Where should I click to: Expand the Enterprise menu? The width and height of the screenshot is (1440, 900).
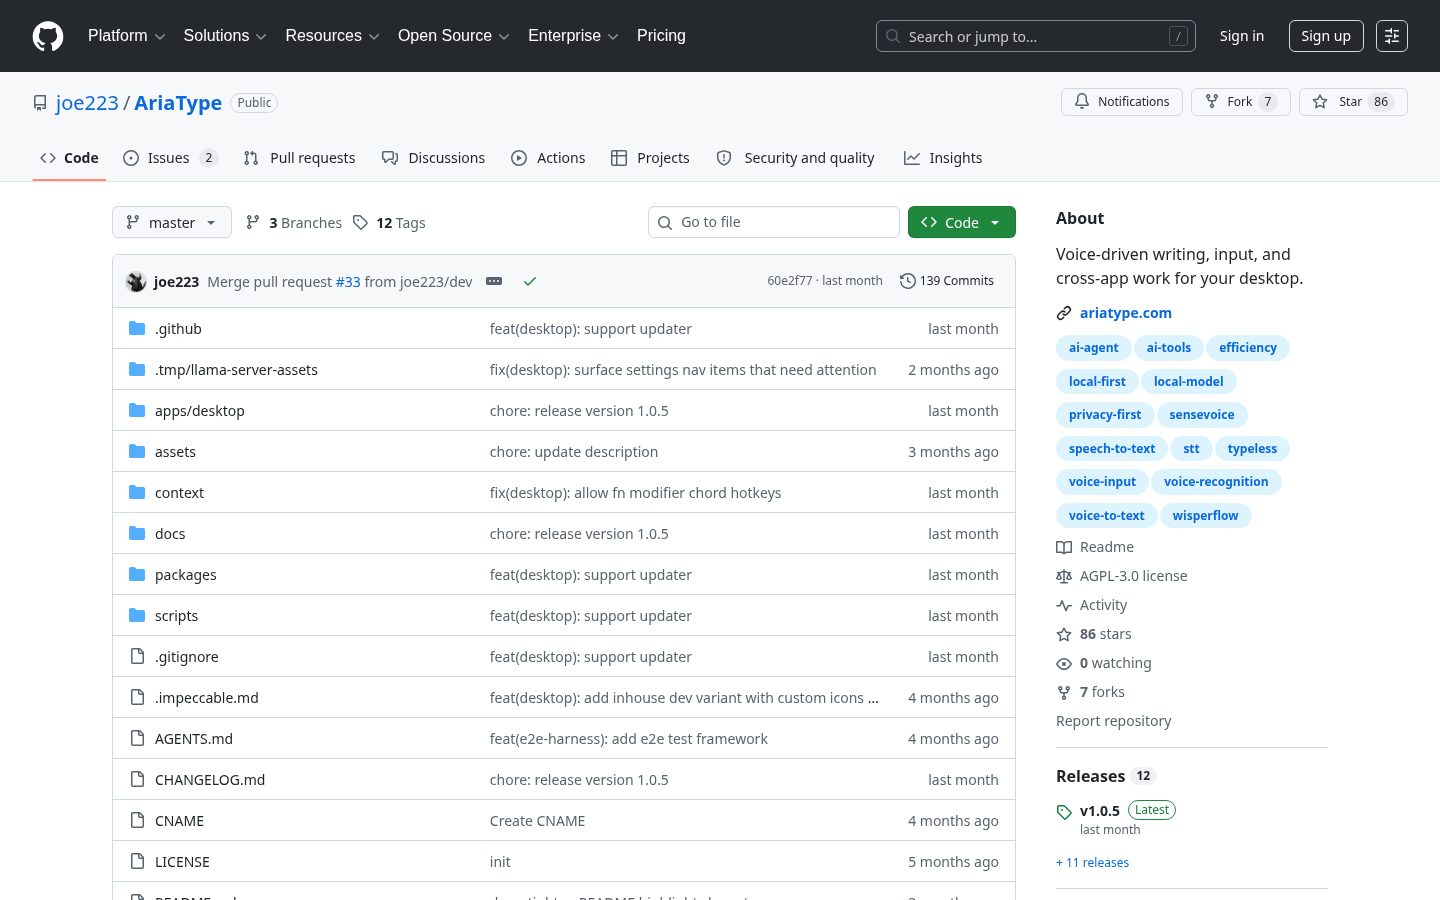tap(573, 36)
